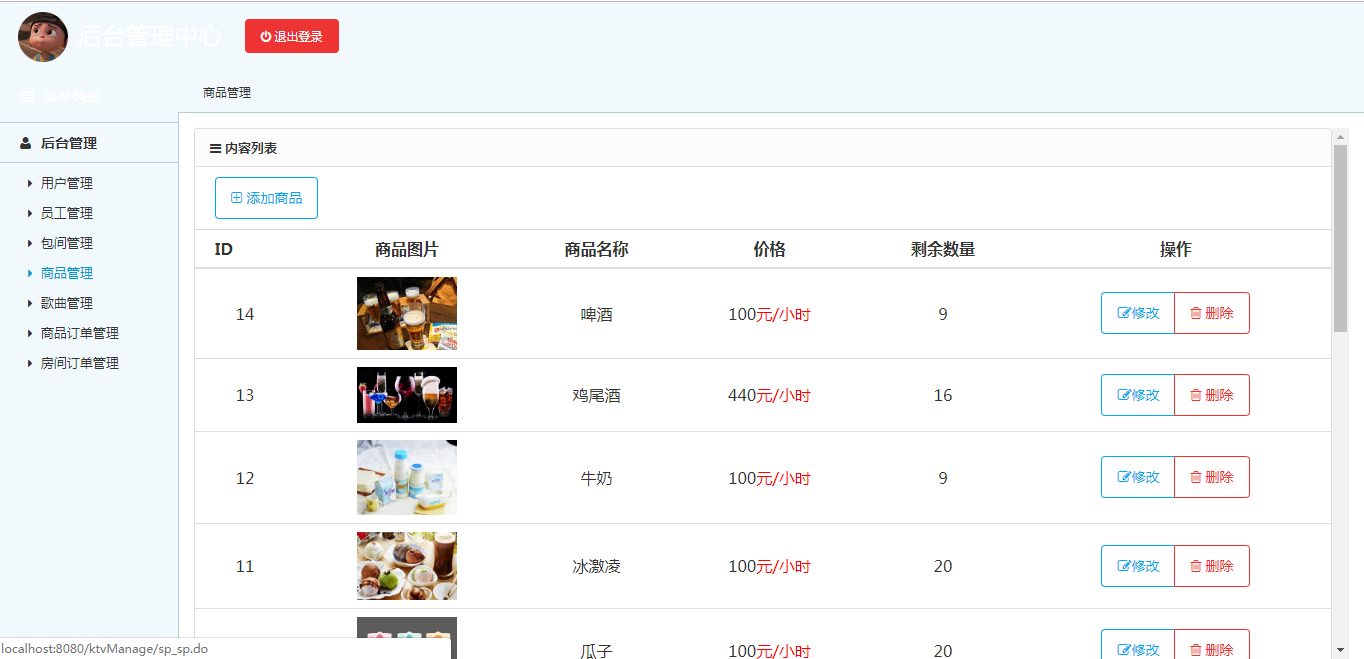Click the product name 鸡尾酒
The width and height of the screenshot is (1364, 659).
(x=597, y=395)
